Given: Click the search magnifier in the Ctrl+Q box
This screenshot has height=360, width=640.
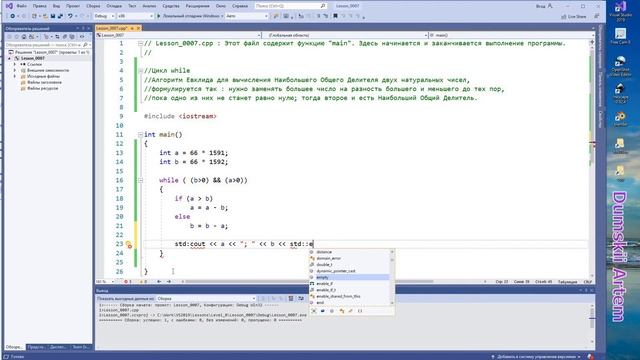Looking at the screenshot, I should point(322,6).
